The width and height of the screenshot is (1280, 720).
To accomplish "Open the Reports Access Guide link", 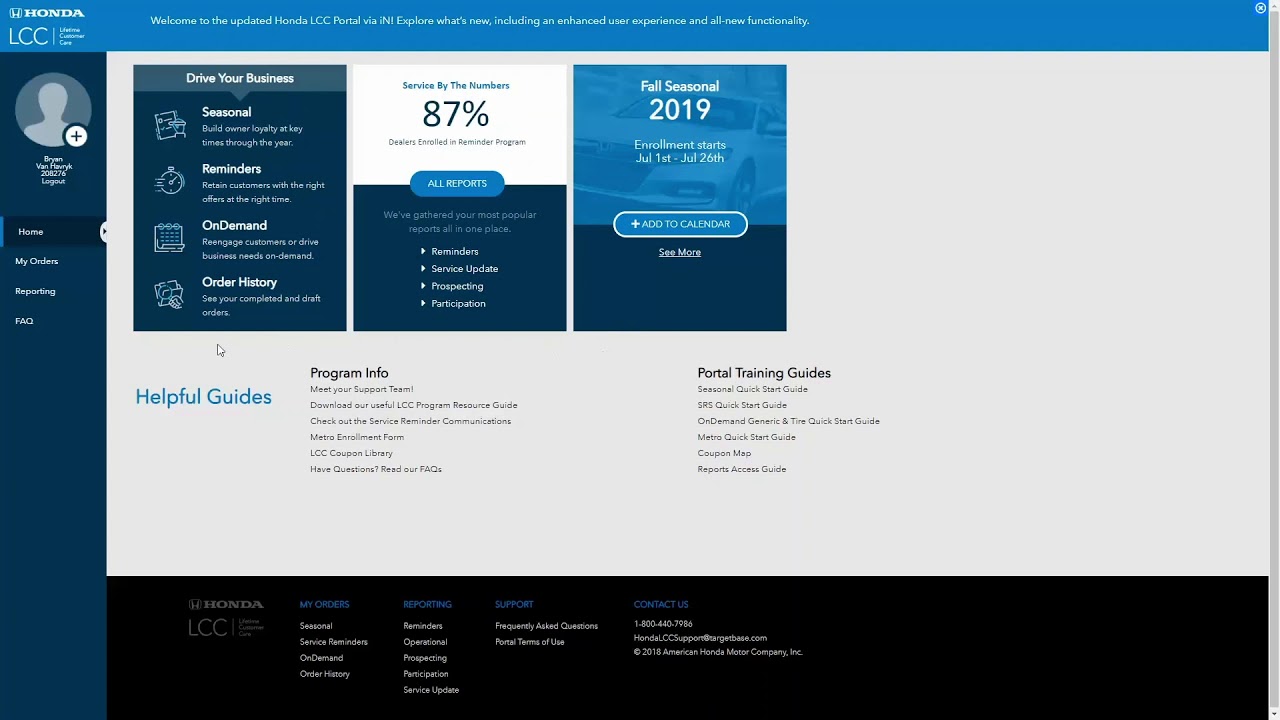I will (741, 469).
